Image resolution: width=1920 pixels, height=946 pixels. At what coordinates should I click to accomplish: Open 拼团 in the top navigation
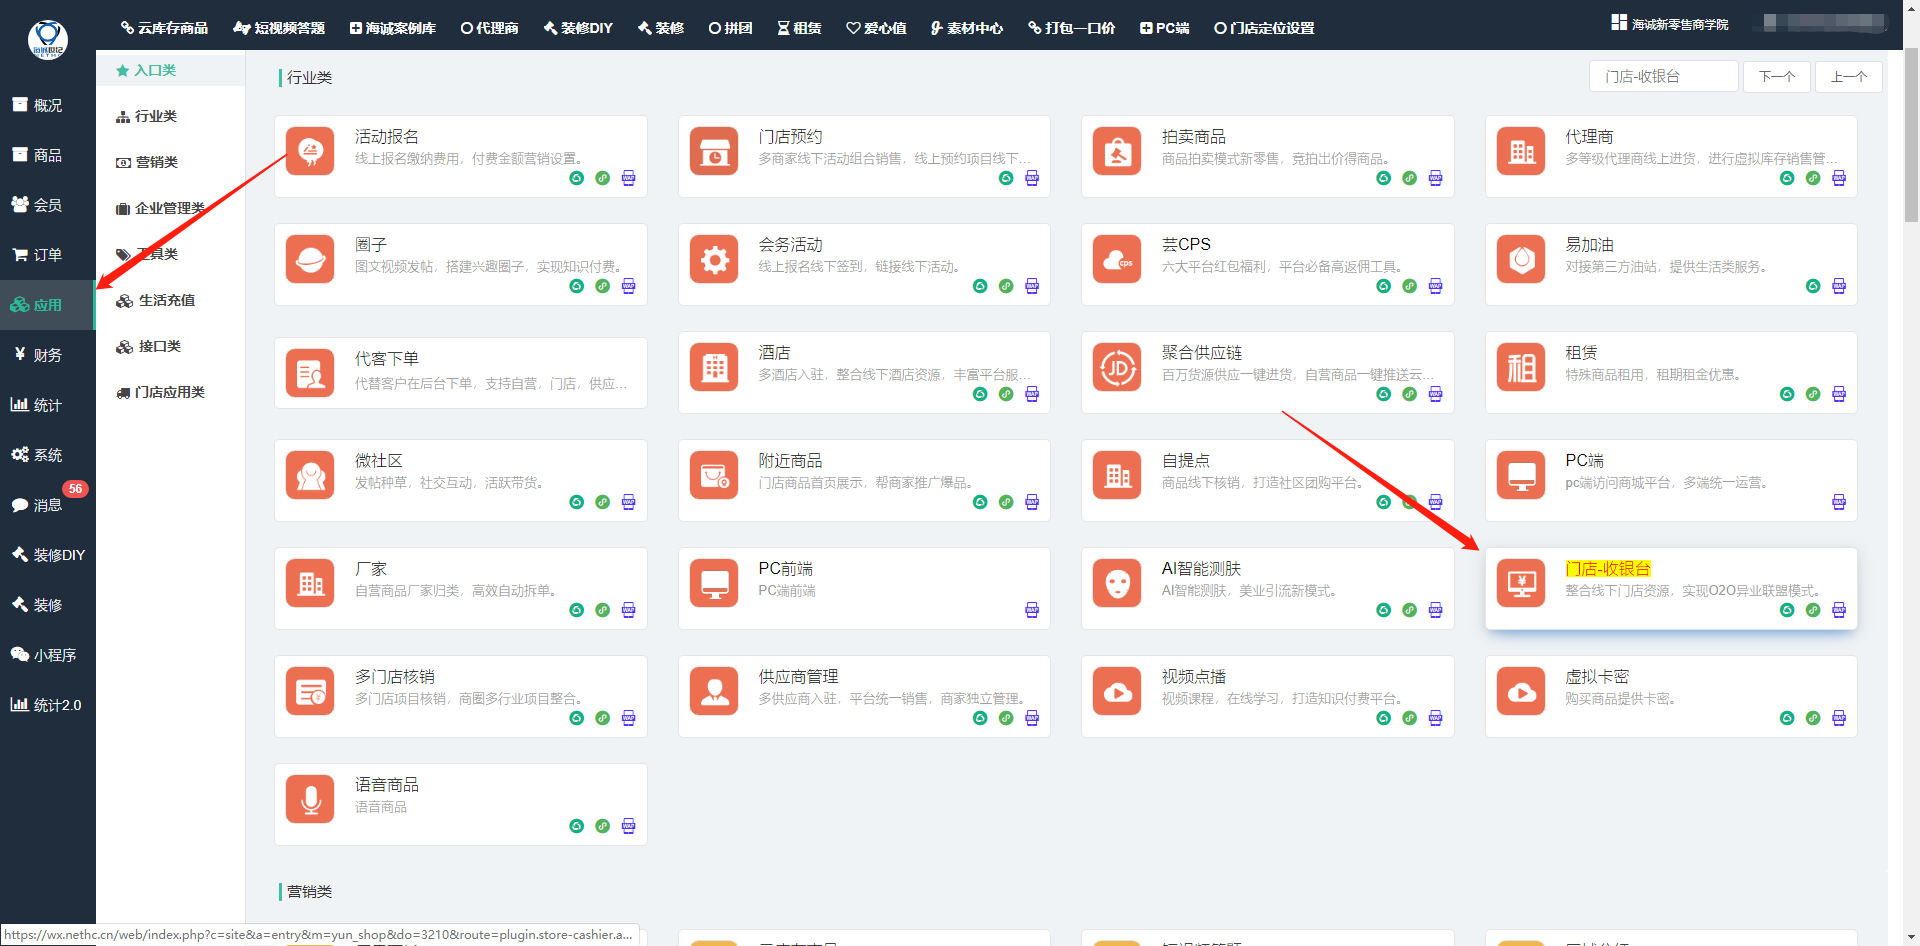[731, 28]
